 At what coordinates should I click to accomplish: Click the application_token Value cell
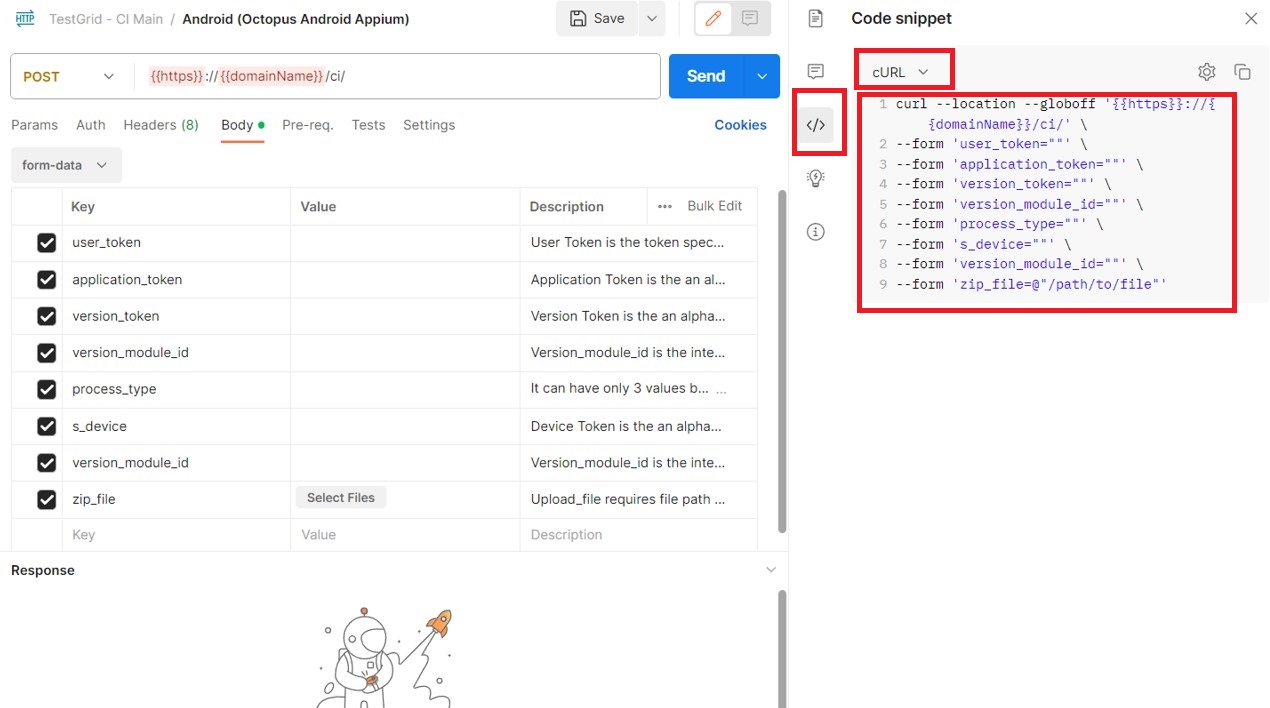405,280
